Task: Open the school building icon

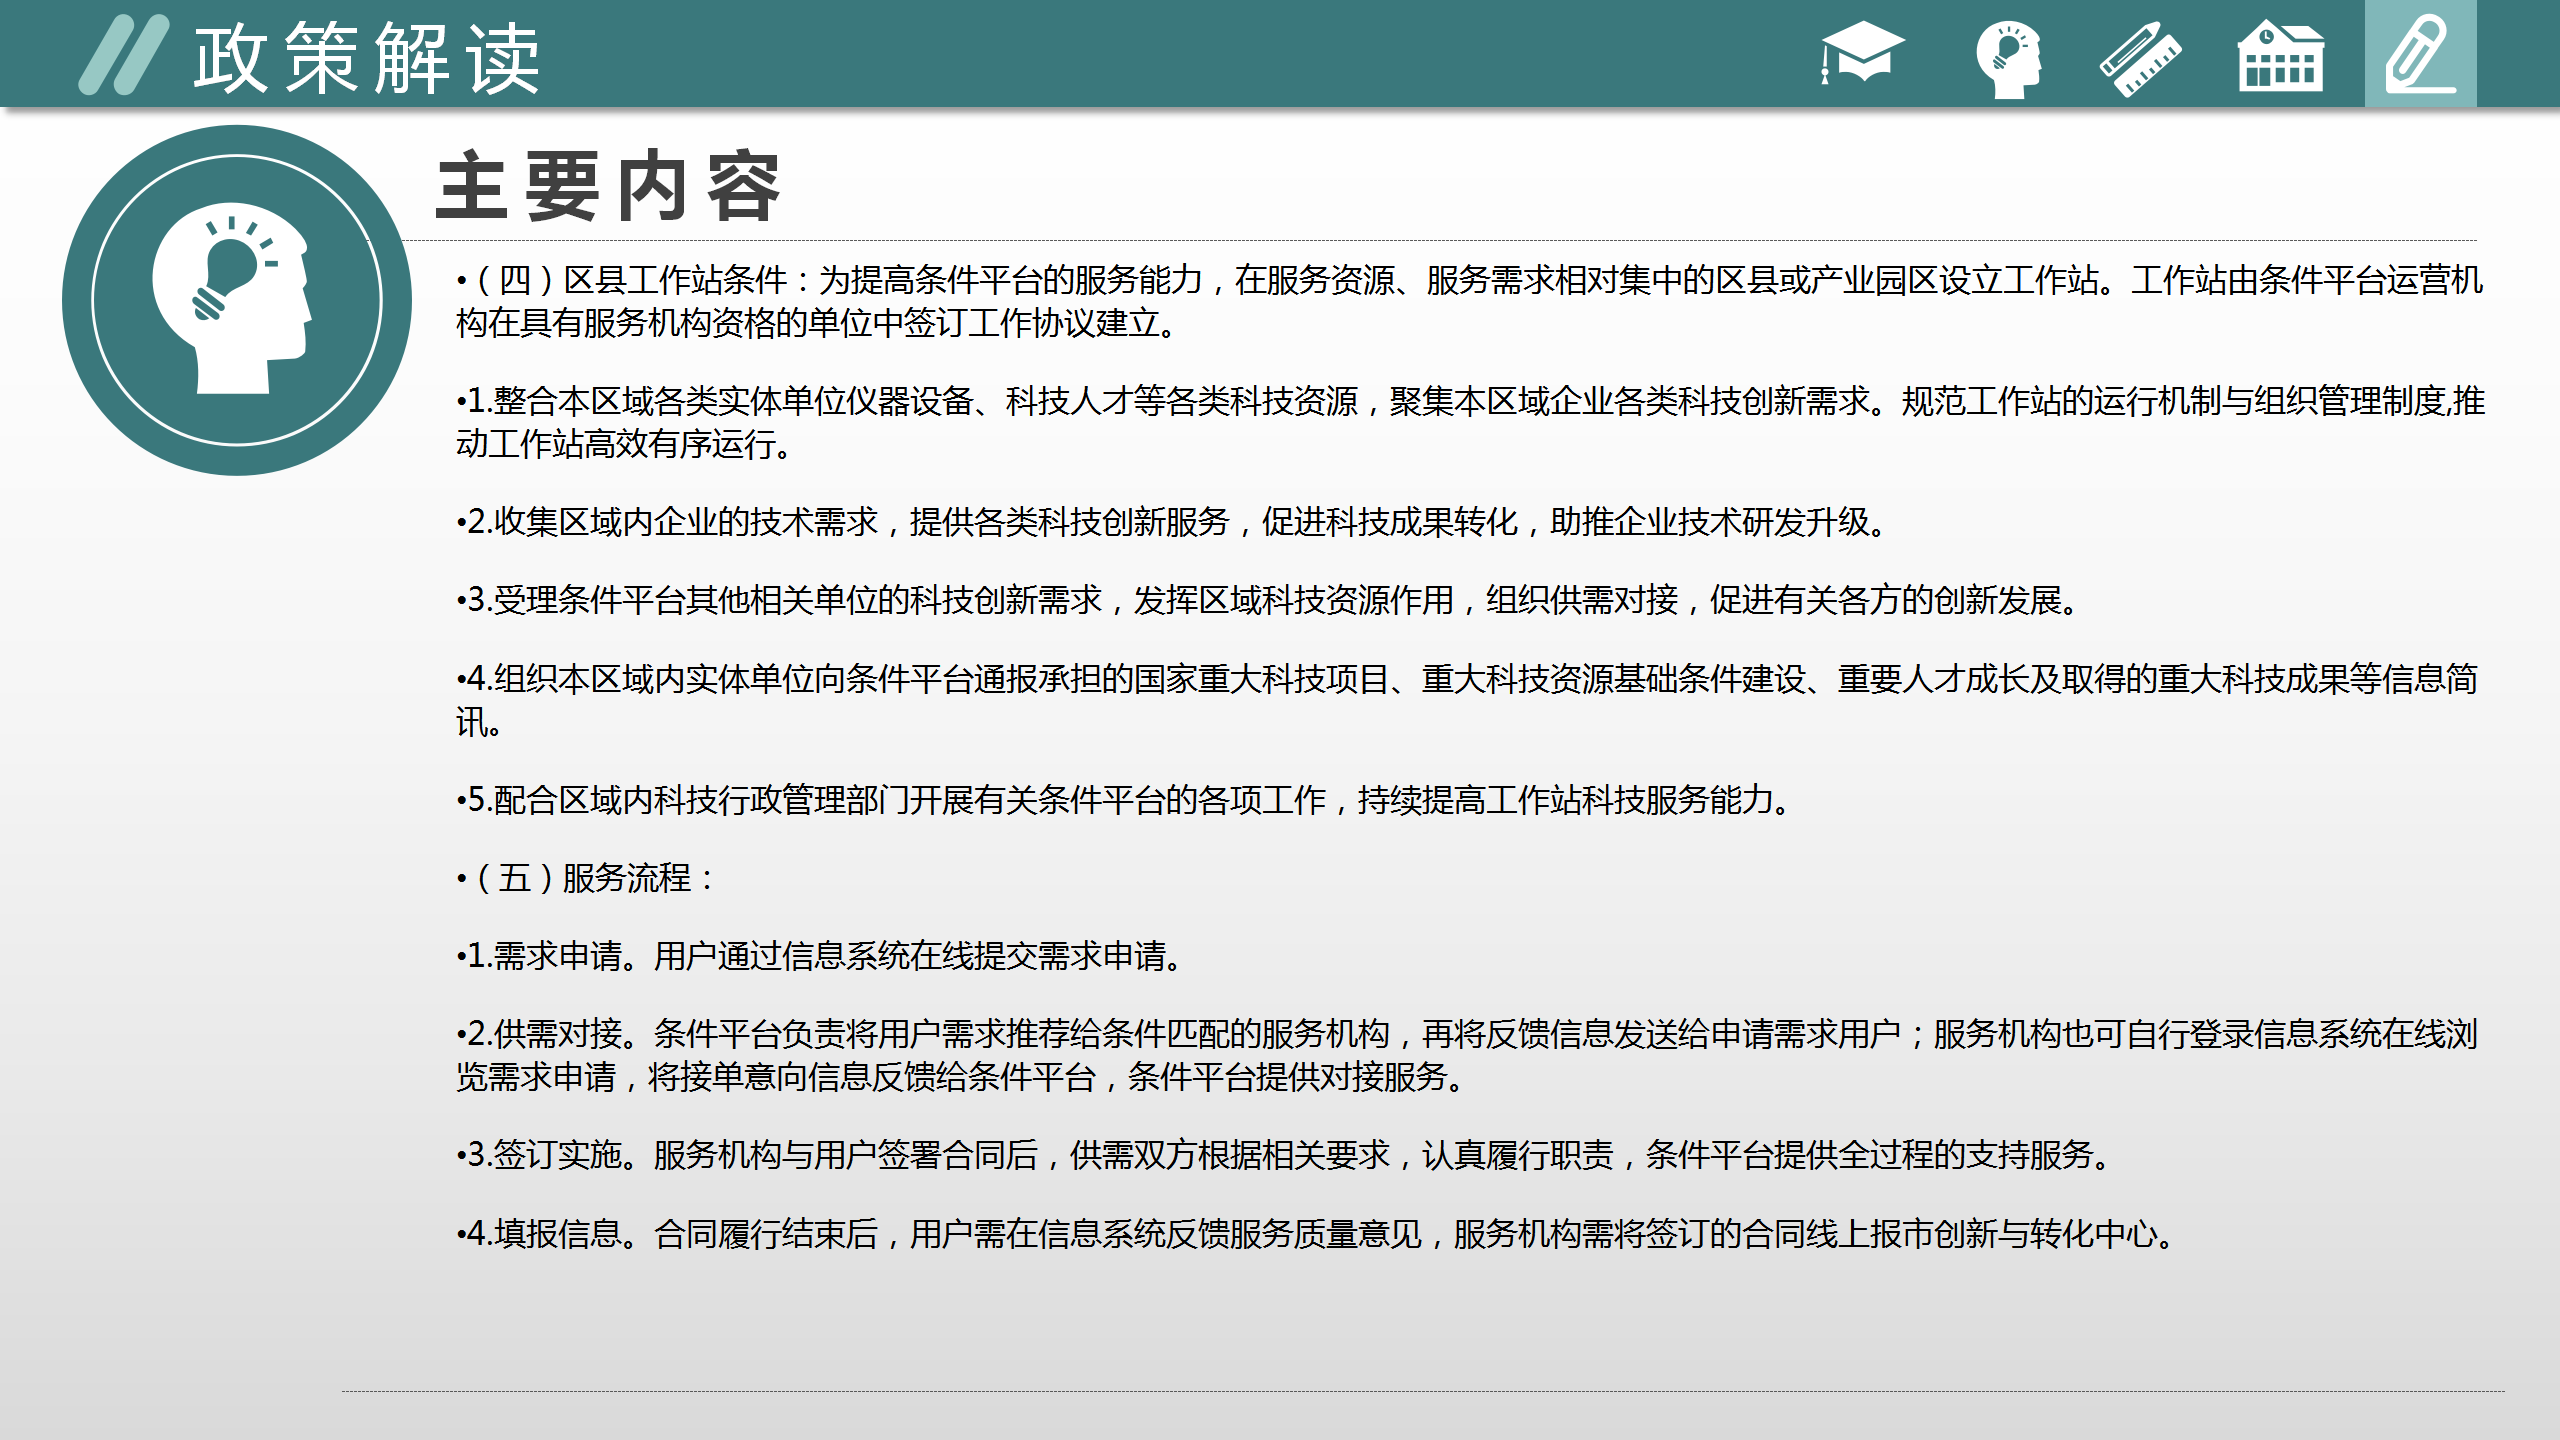Action: tap(2280, 59)
